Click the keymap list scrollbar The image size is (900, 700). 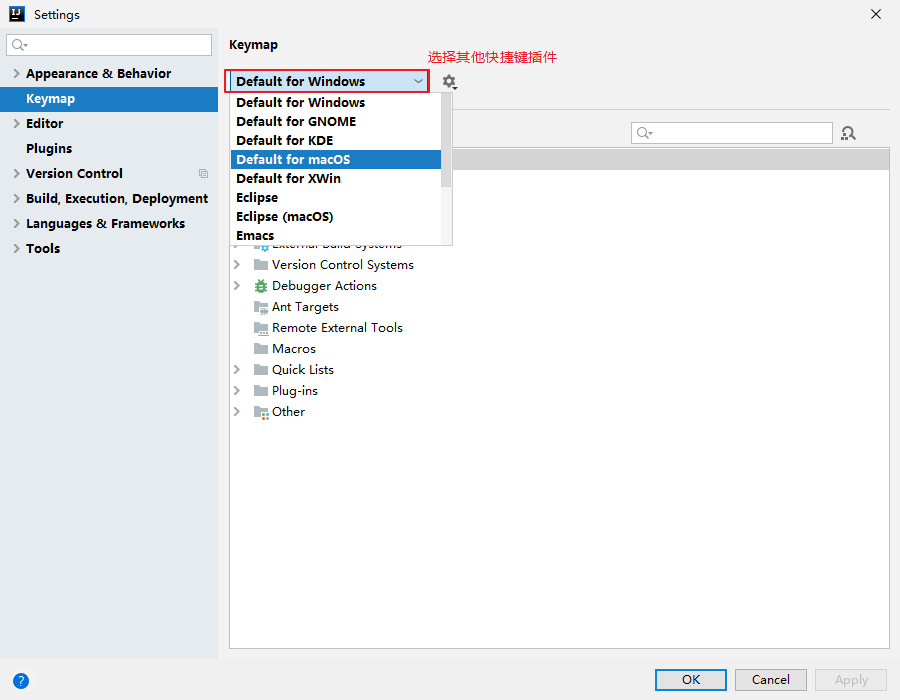[446, 140]
